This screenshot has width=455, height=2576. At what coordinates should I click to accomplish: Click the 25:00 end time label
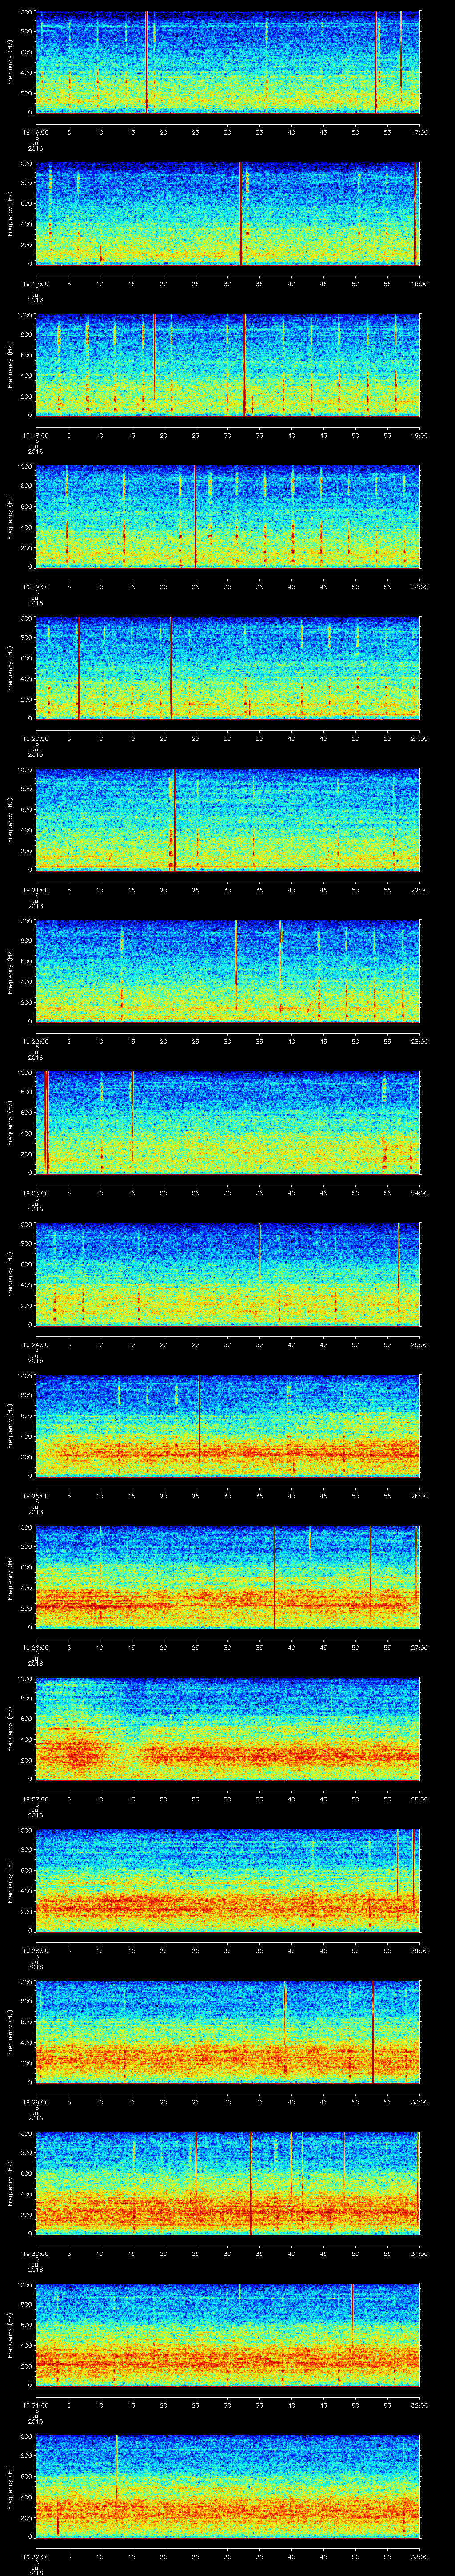pos(419,1344)
